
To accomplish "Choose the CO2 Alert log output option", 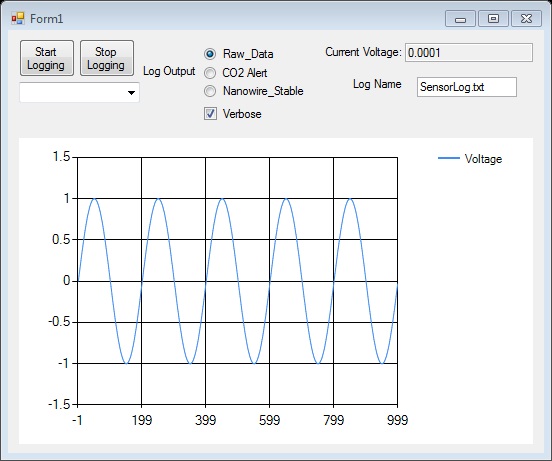I will 210,73.
